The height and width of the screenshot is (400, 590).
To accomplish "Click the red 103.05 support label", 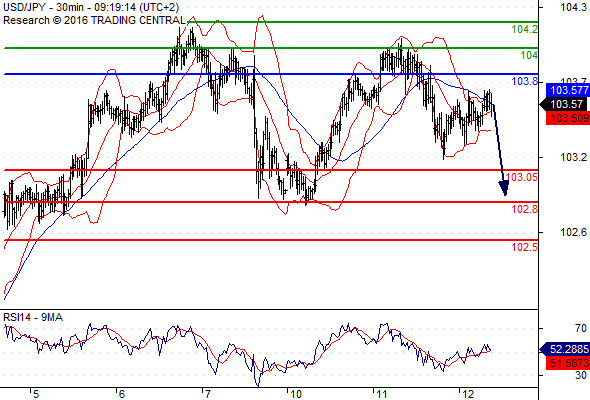I will (522, 177).
